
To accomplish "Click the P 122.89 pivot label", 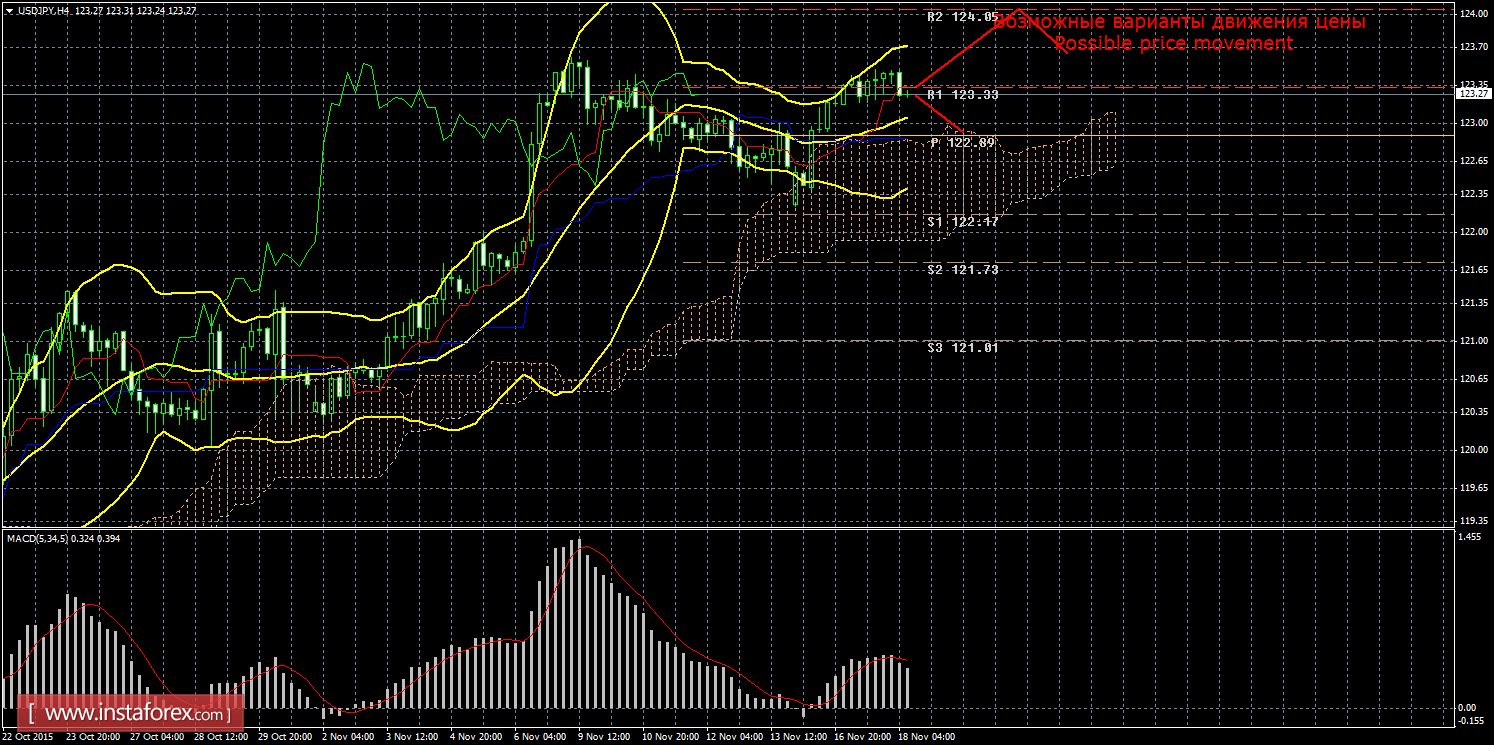I will pos(962,143).
